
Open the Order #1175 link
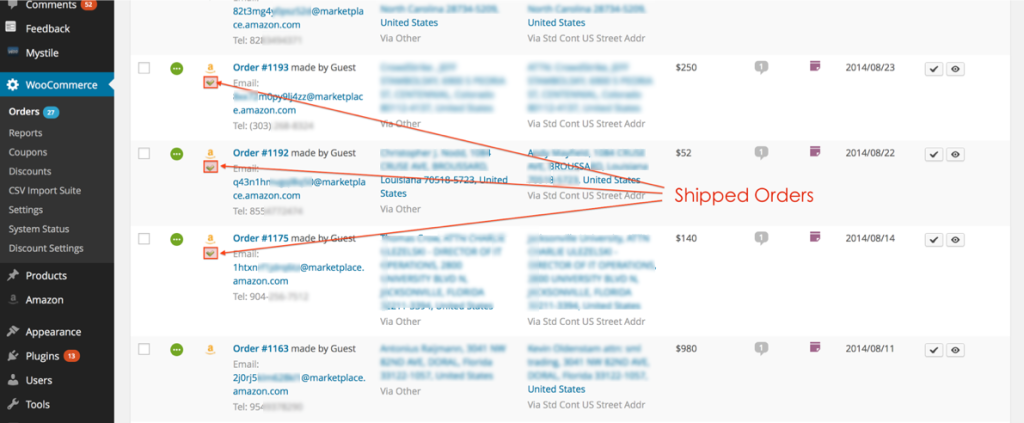point(260,238)
